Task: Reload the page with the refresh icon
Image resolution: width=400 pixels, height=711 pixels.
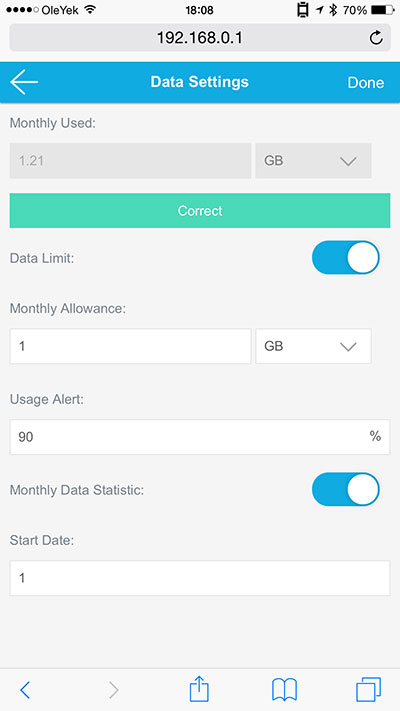Action: (376, 38)
